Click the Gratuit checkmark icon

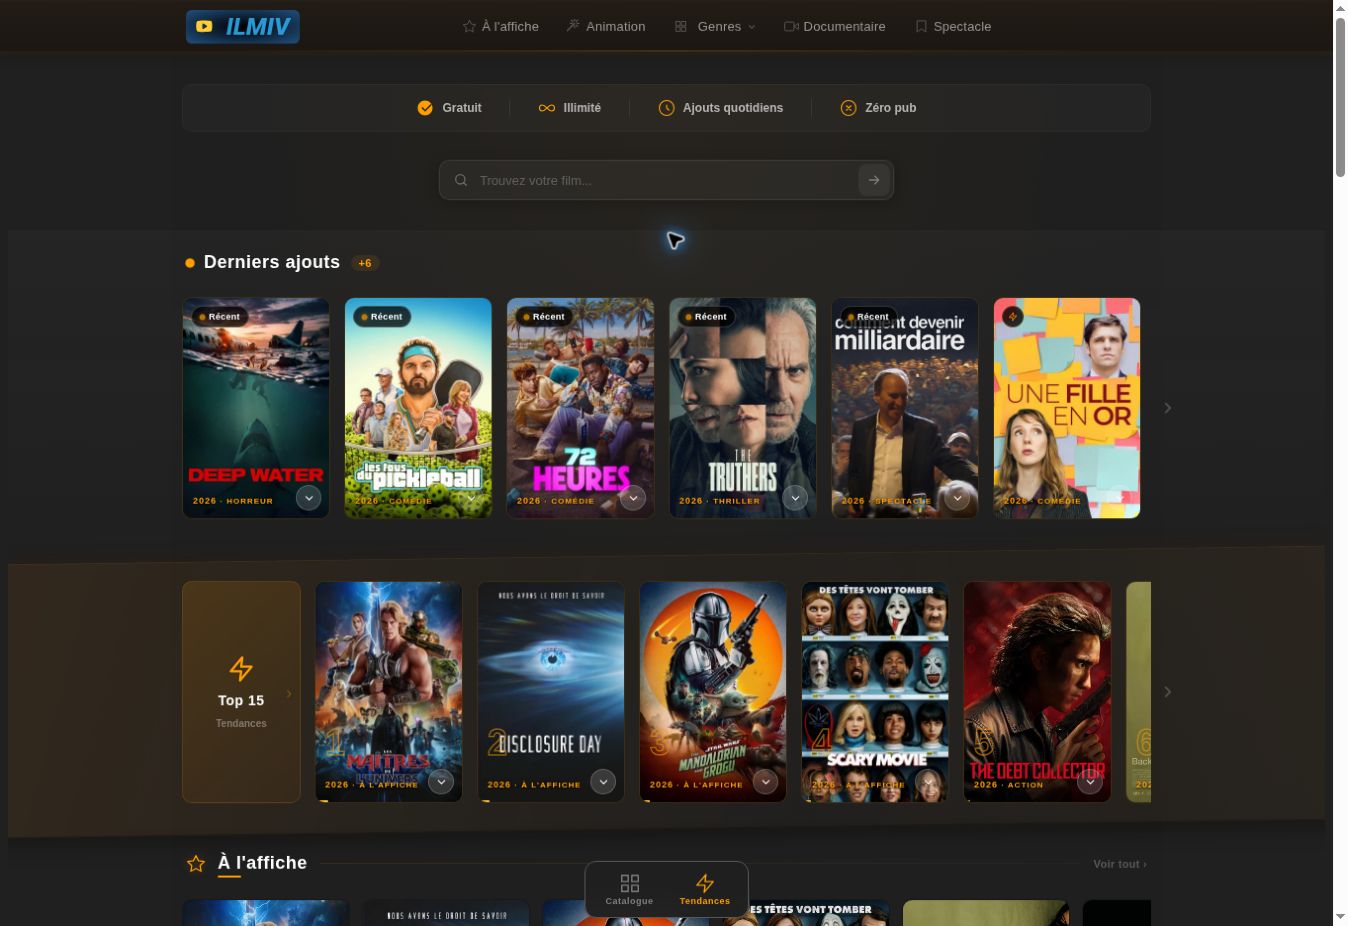425,108
